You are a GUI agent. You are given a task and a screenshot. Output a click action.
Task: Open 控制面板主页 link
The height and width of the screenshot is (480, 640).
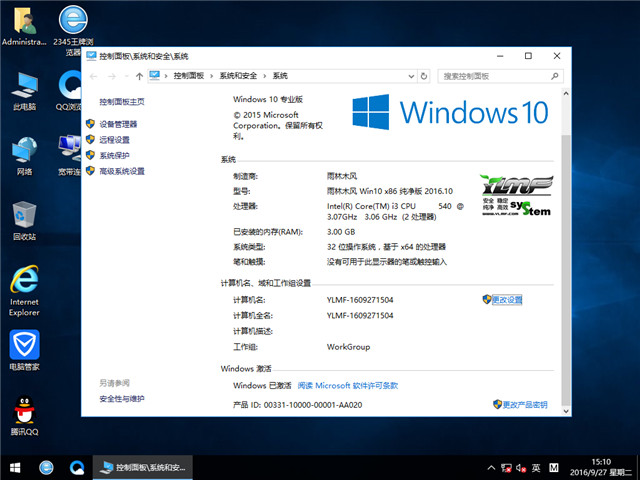click(x=122, y=102)
